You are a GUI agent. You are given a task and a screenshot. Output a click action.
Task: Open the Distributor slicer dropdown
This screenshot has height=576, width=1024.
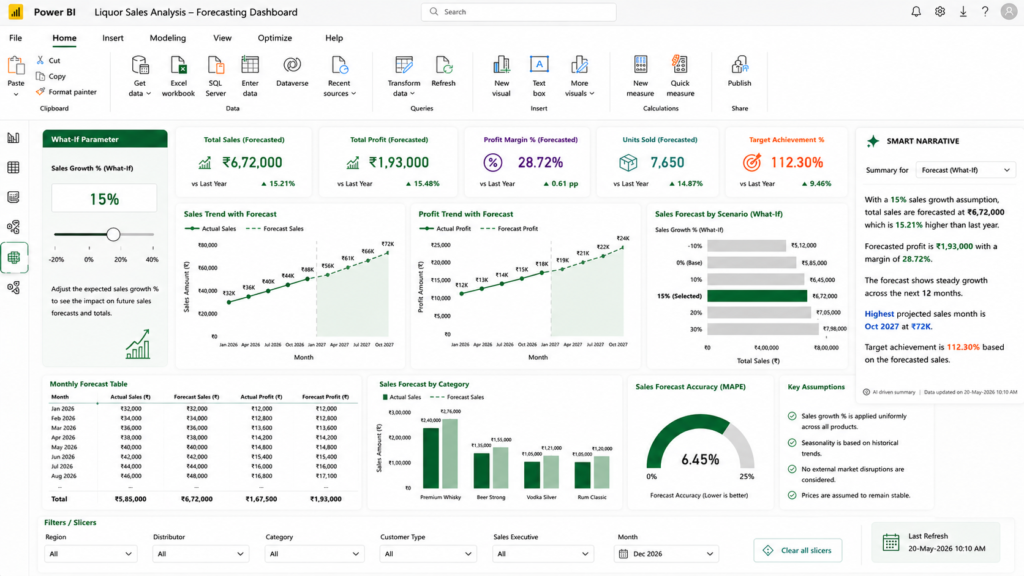(200, 554)
